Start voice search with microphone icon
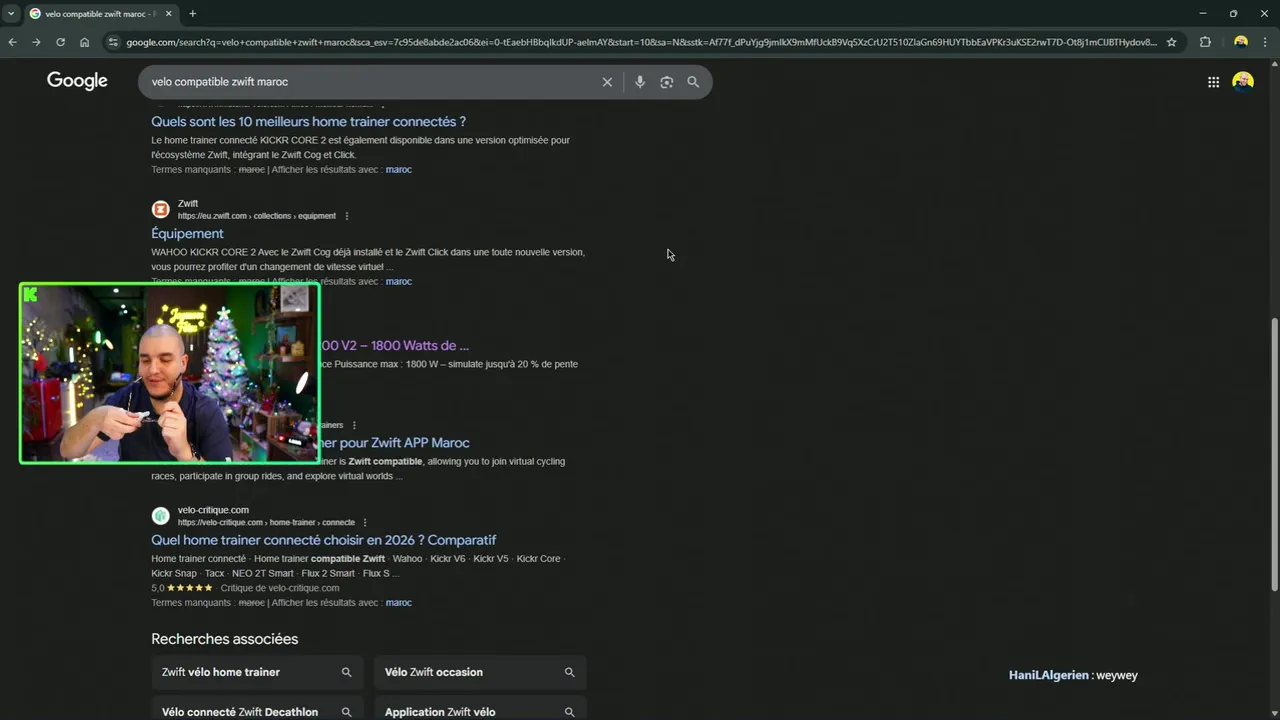The image size is (1280, 720). pos(640,82)
